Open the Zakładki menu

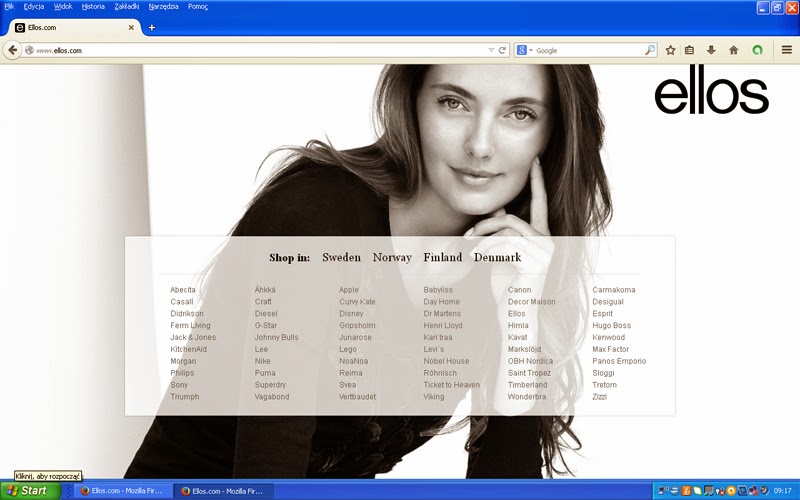(126, 6)
